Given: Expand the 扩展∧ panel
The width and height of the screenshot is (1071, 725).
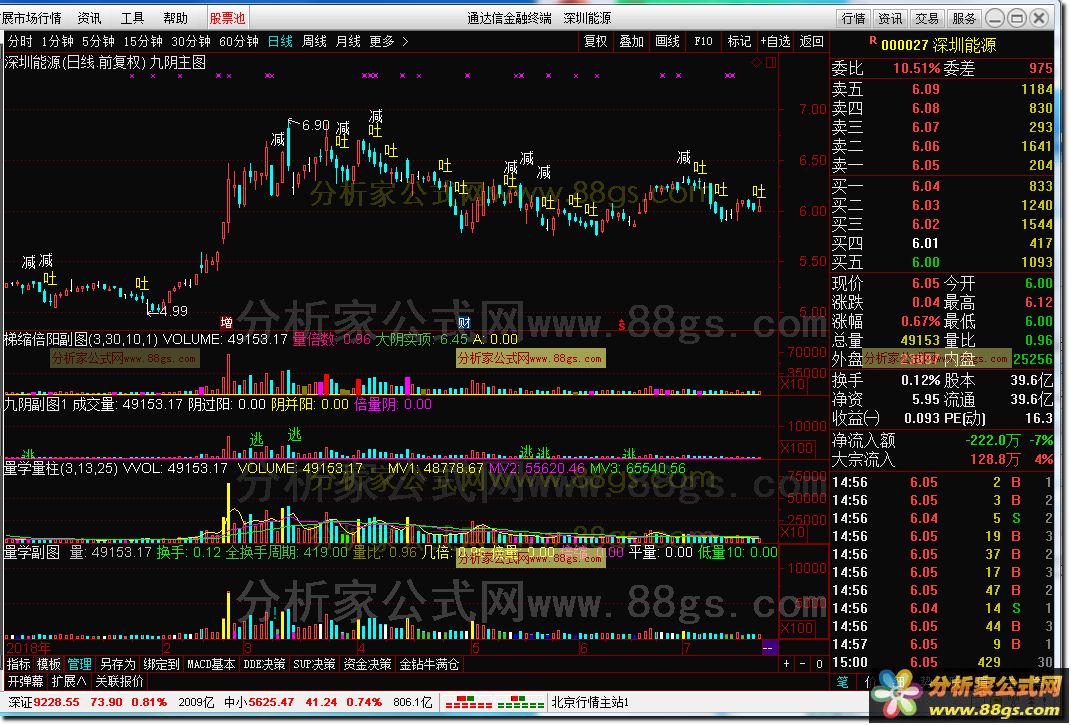Looking at the screenshot, I should [x=69, y=681].
